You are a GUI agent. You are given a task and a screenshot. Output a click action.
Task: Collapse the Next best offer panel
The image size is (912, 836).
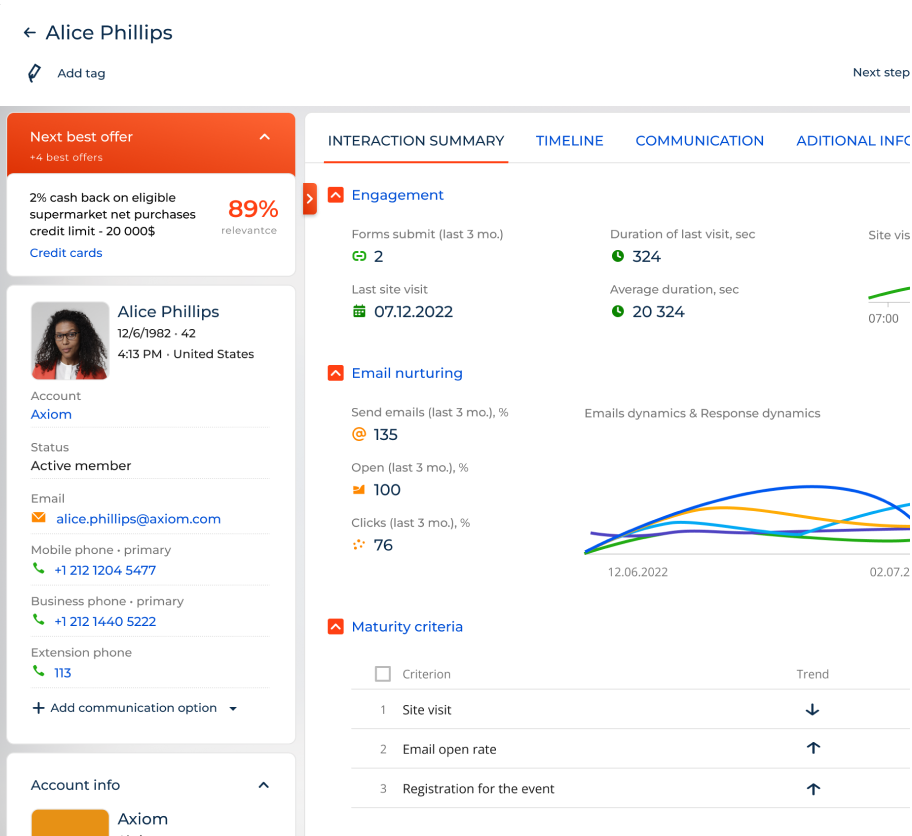click(x=264, y=137)
